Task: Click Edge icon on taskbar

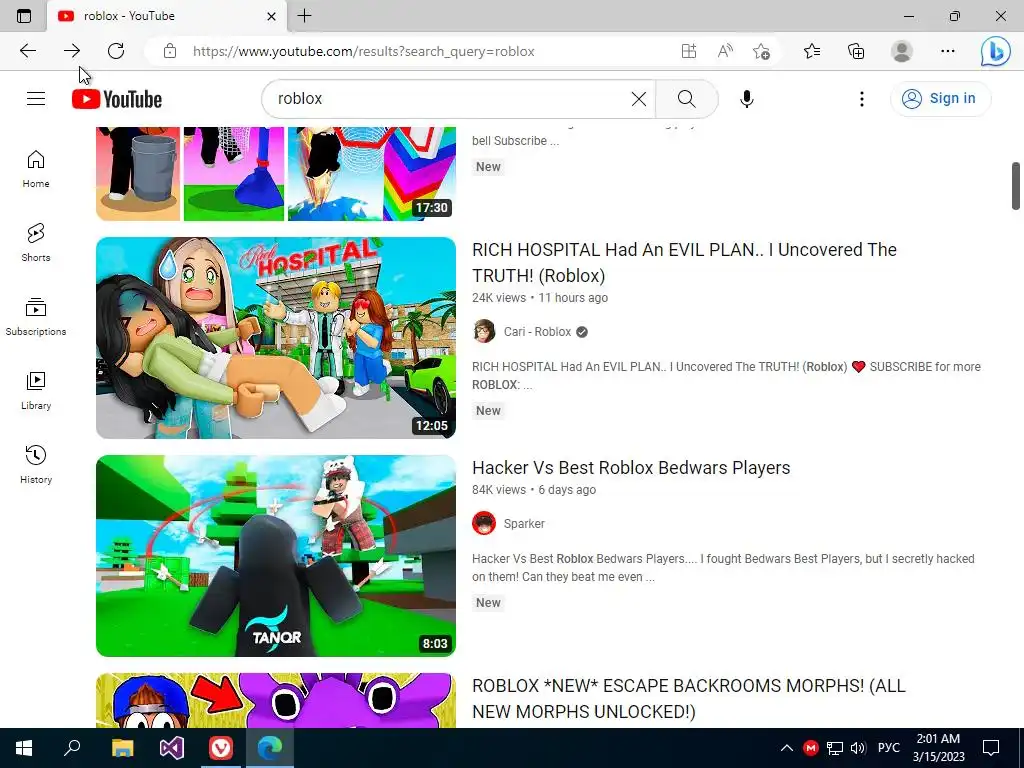Action: (270, 748)
